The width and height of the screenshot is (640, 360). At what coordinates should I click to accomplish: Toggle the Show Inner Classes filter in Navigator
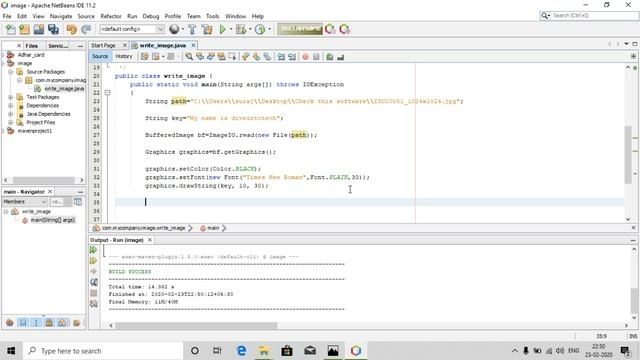pos(62,323)
